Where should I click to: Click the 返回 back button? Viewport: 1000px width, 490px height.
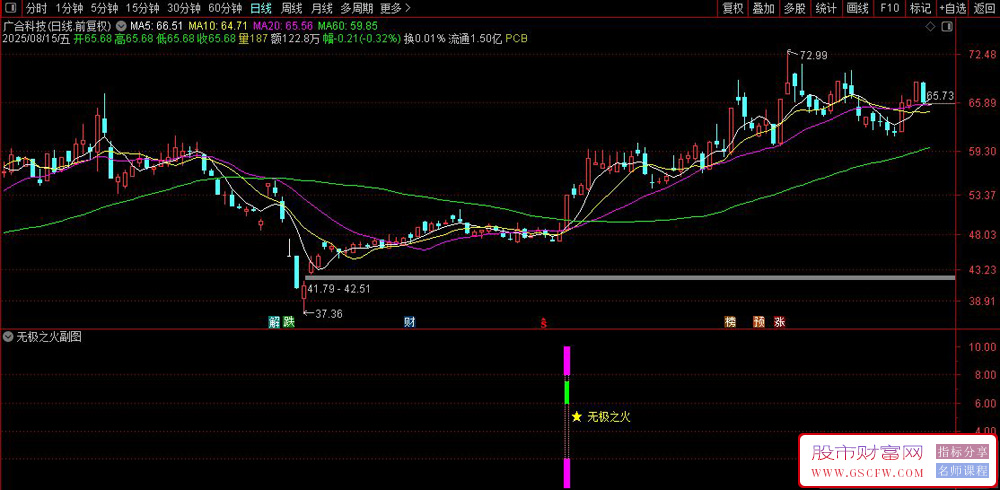[x=984, y=8]
